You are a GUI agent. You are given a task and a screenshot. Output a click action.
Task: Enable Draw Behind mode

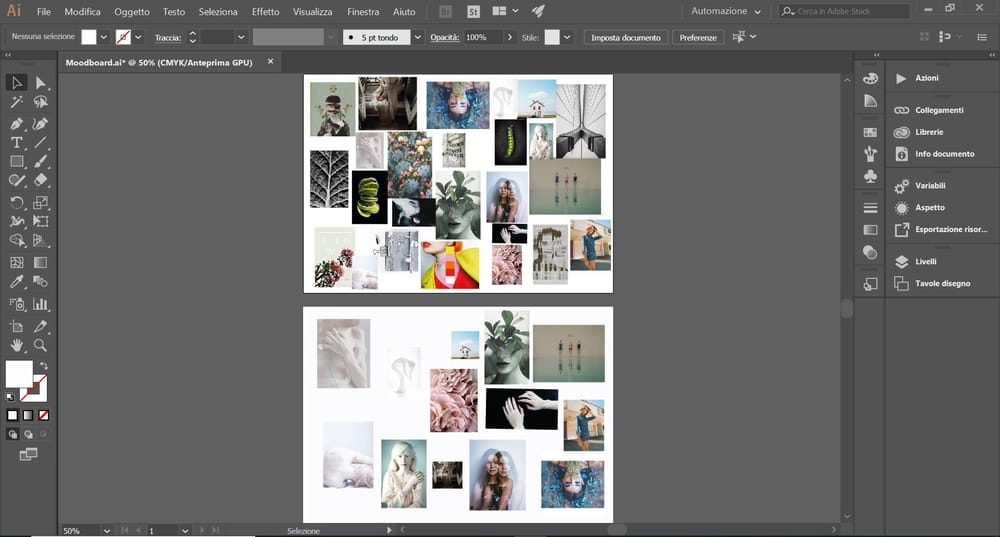point(28,434)
